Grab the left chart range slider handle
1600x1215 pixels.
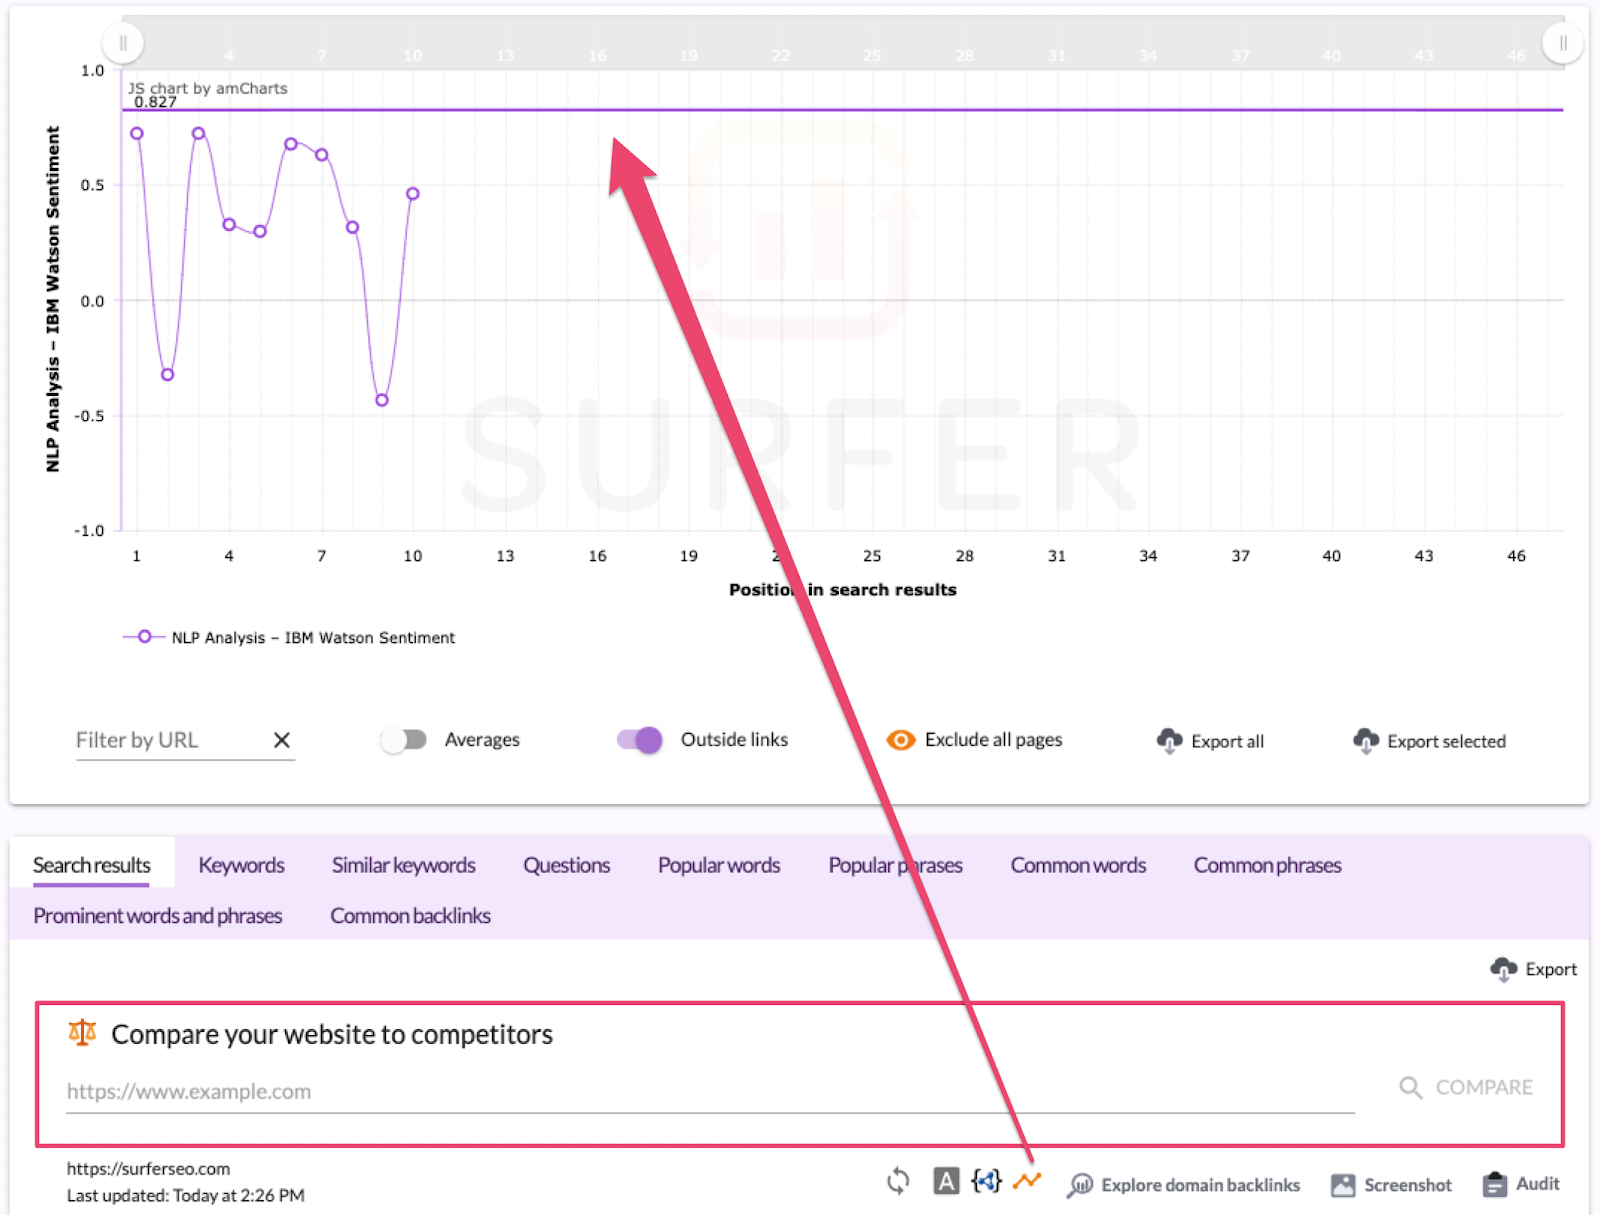point(123,43)
